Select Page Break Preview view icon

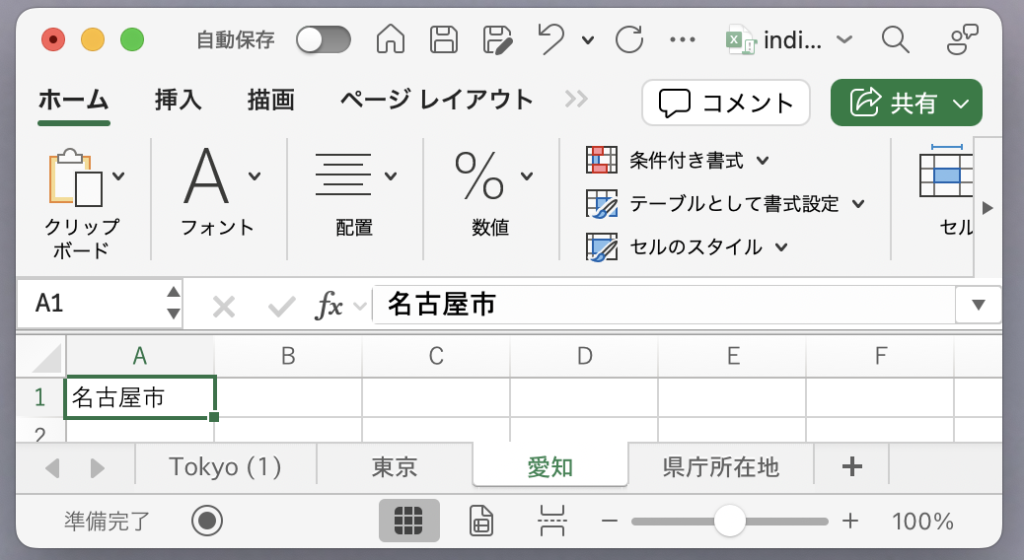[552, 521]
